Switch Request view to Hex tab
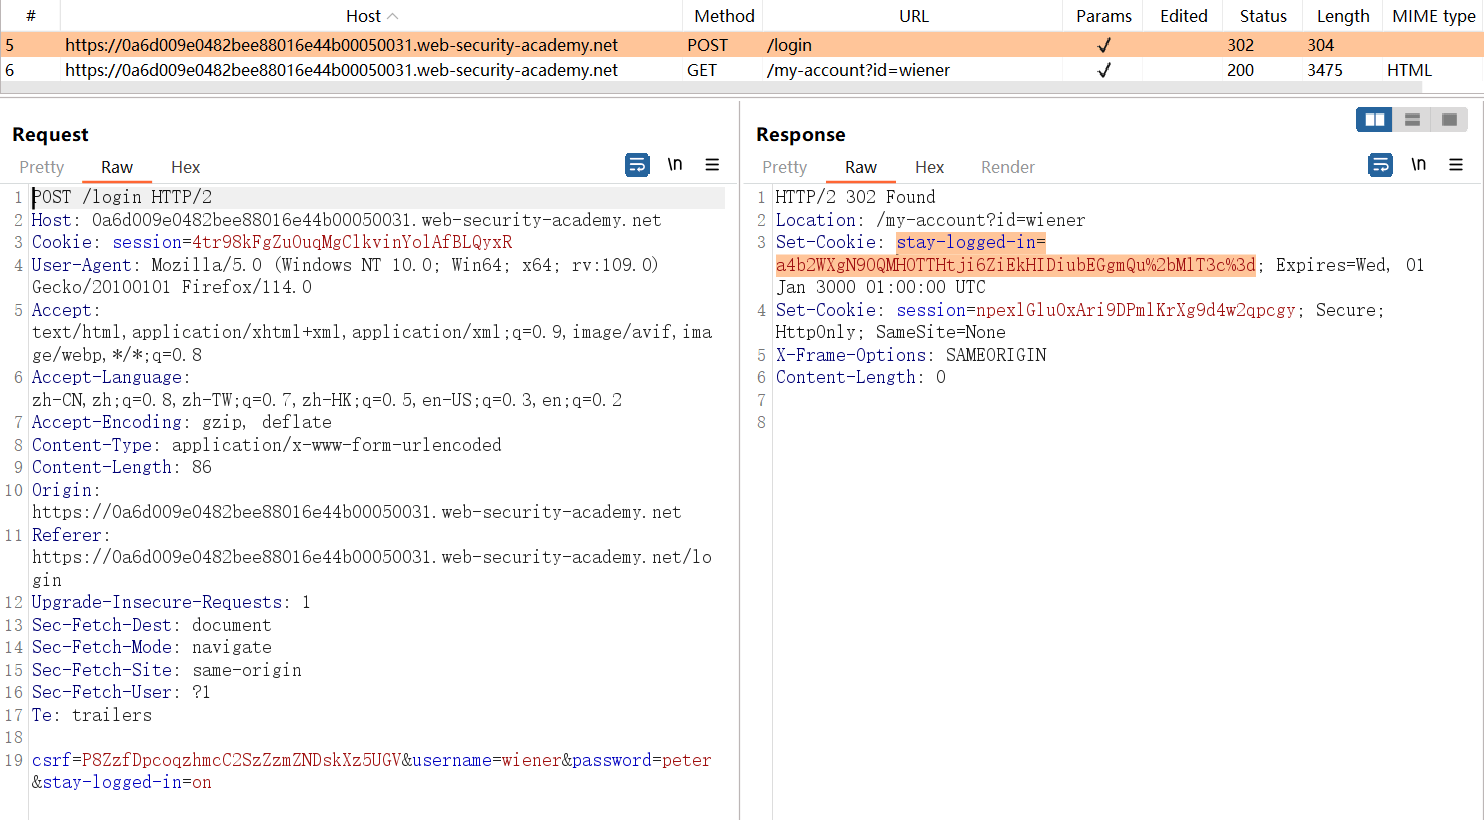This screenshot has height=820, width=1484. [x=185, y=167]
